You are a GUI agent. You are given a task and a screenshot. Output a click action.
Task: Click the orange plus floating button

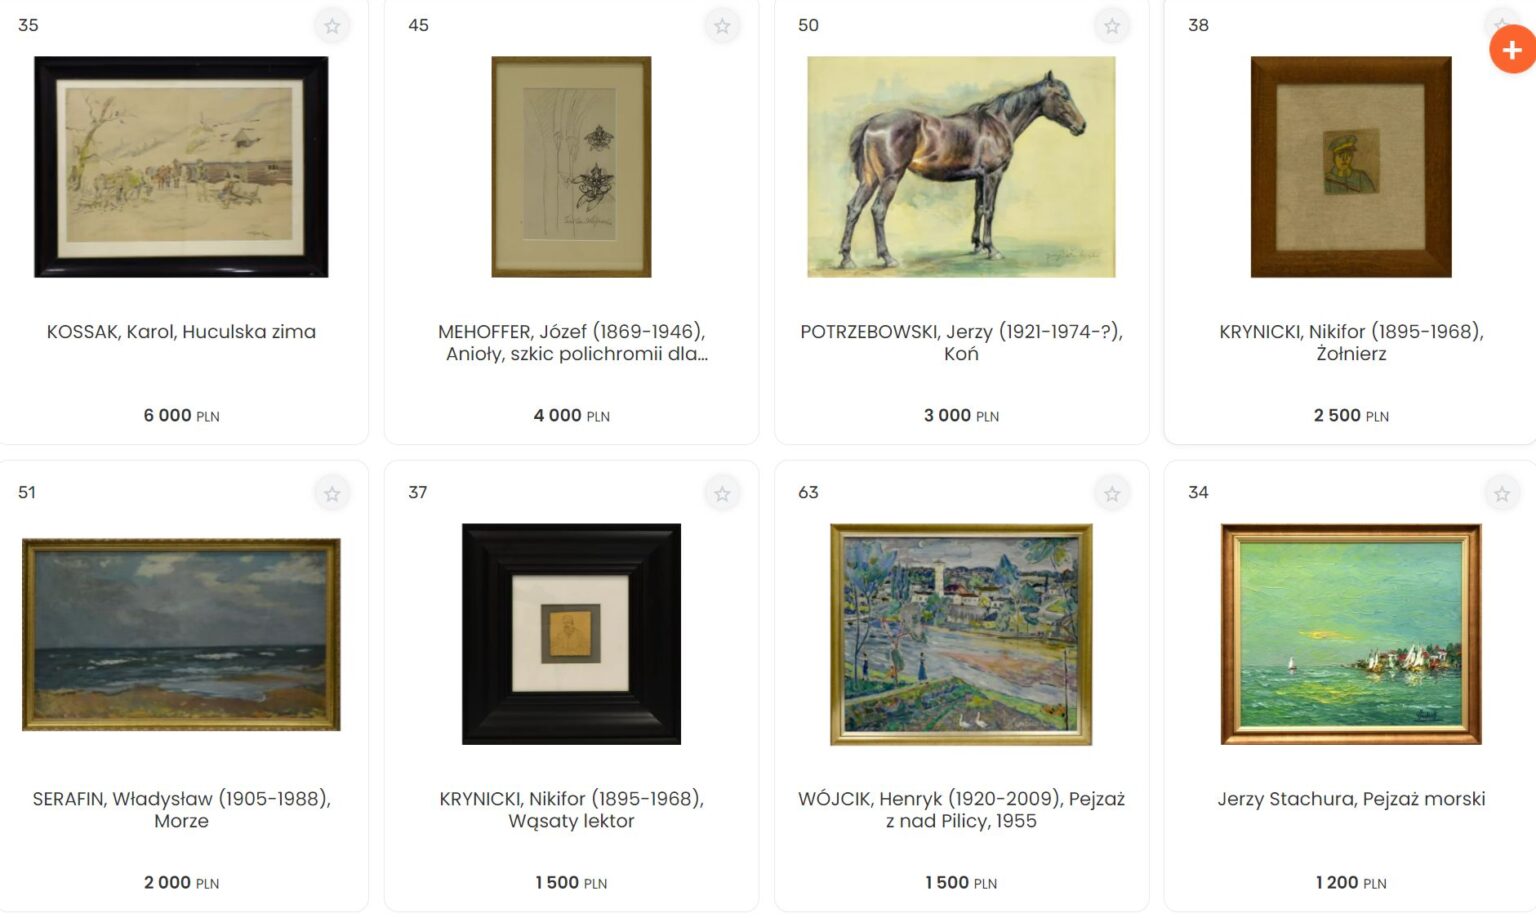(x=1512, y=50)
